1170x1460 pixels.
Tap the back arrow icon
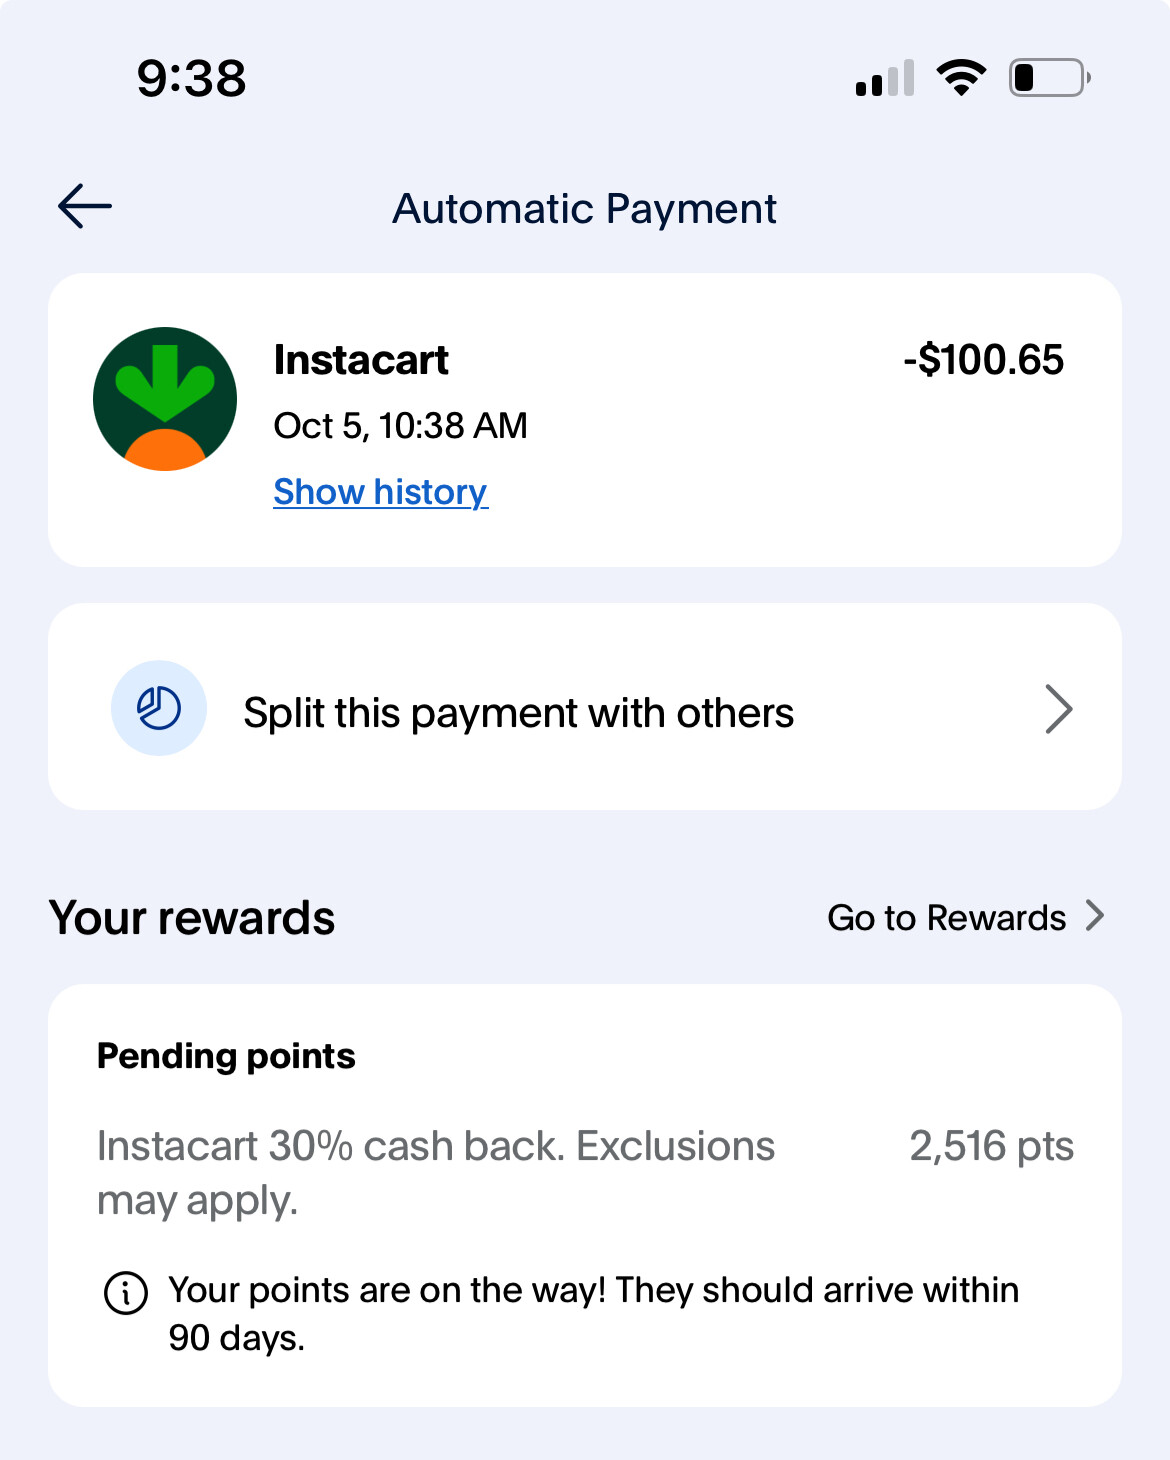(85, 207)
